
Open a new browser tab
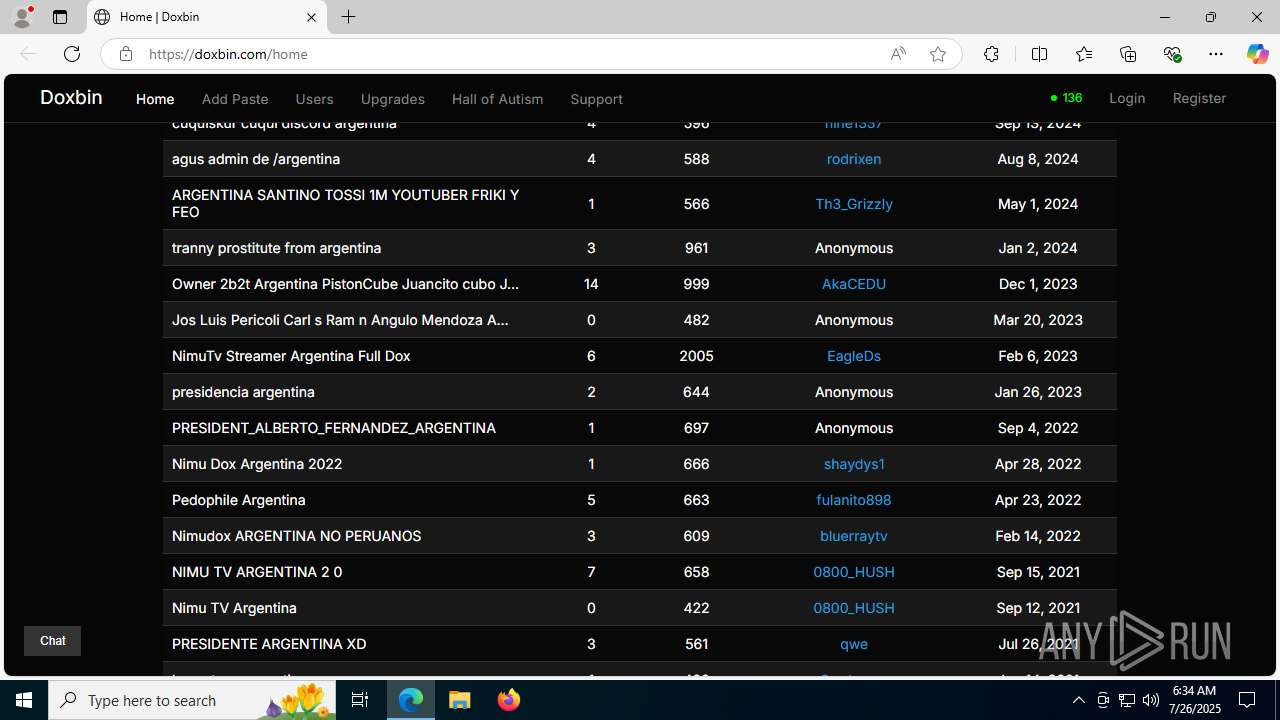pyautogui.click(x=348, y=17)
